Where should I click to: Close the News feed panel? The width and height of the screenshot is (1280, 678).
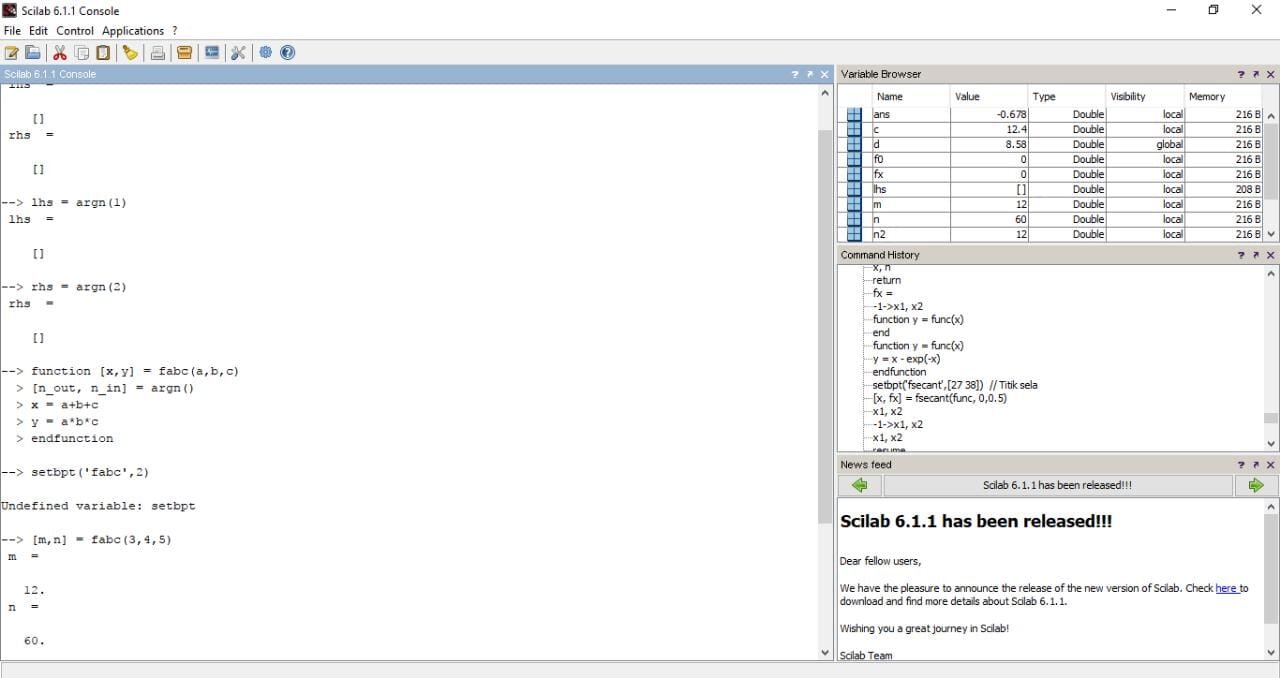1270,465
